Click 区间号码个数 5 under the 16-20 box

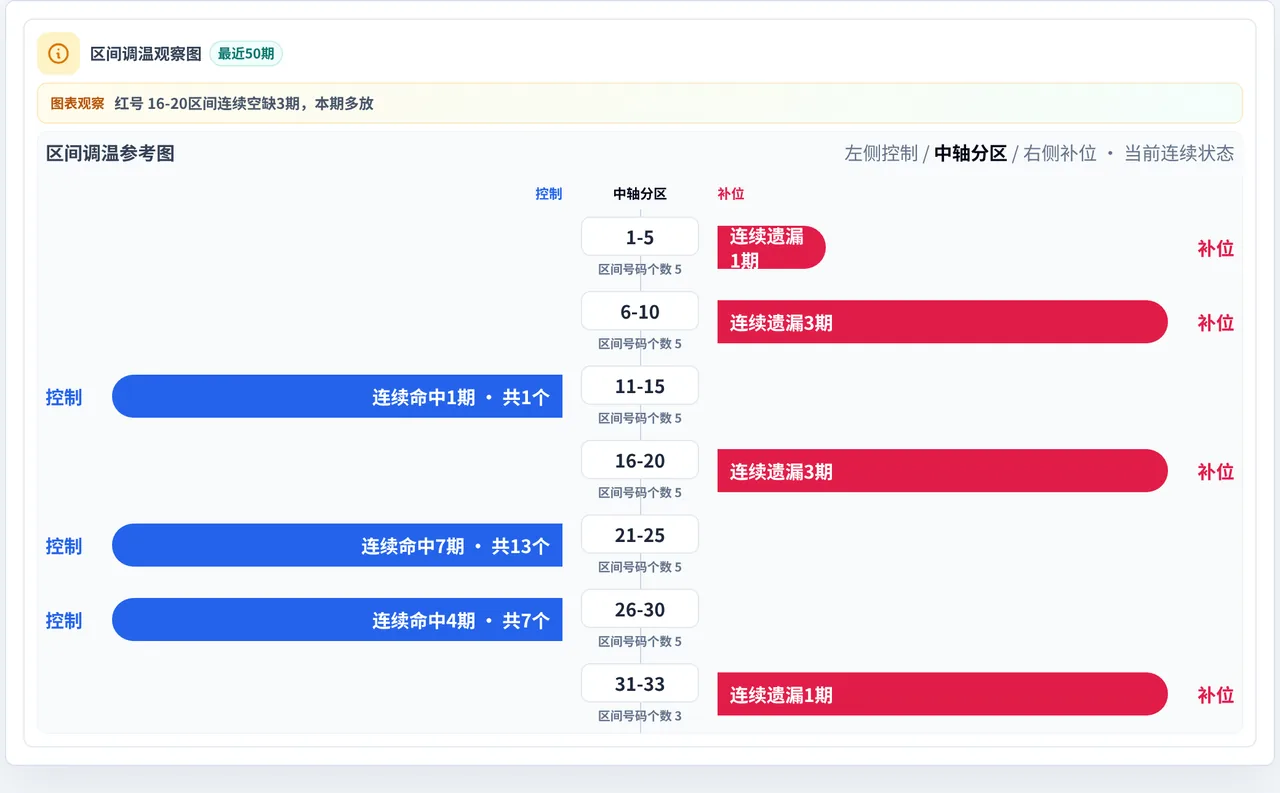pyautogui.click(x=640, y=492)
